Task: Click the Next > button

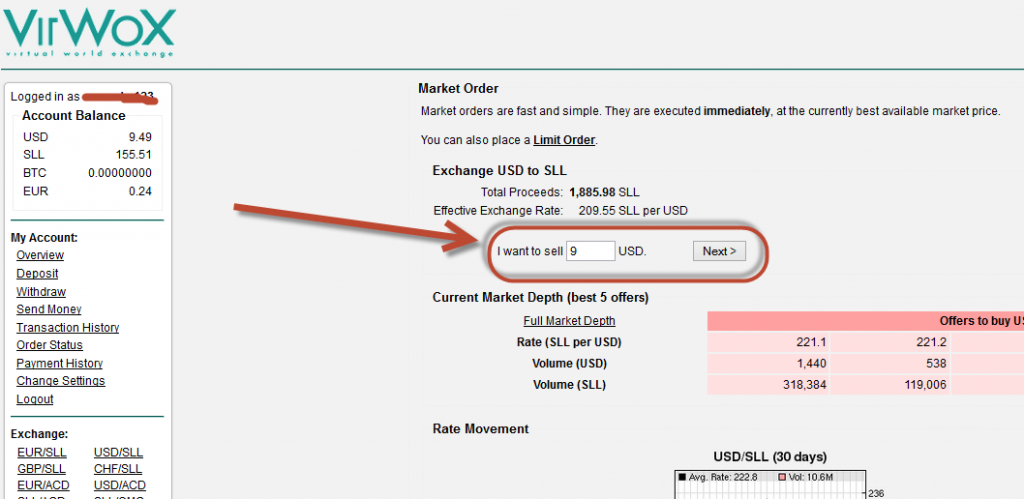Action: (x=719, y=251)
